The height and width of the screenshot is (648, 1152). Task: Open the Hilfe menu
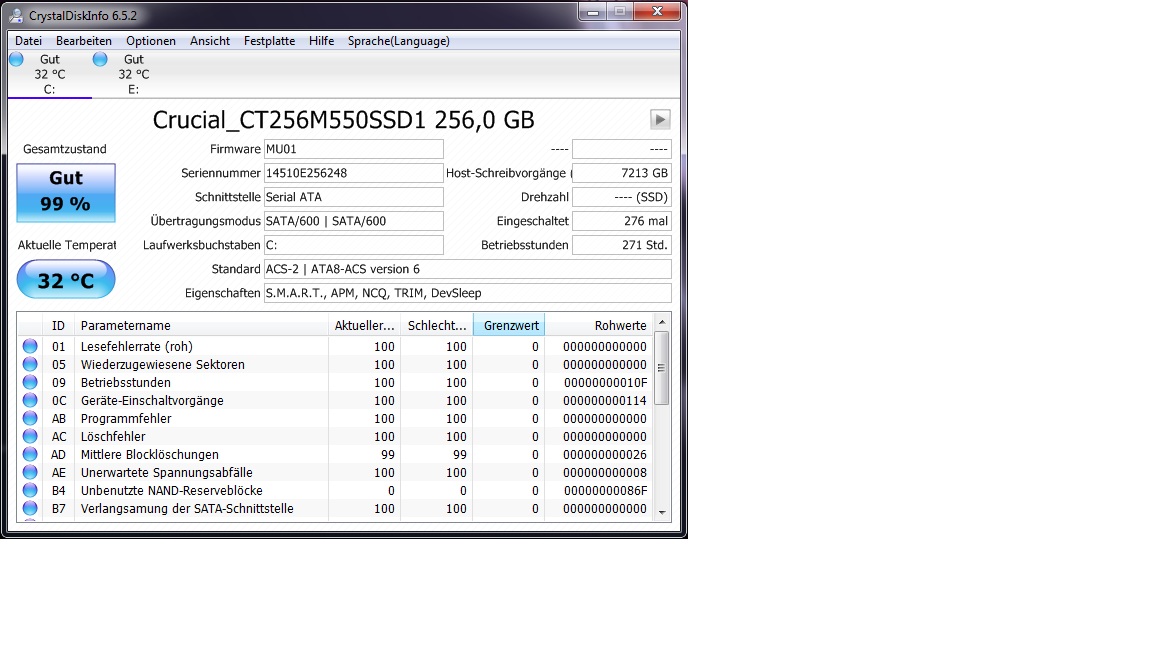pos(321,41)
